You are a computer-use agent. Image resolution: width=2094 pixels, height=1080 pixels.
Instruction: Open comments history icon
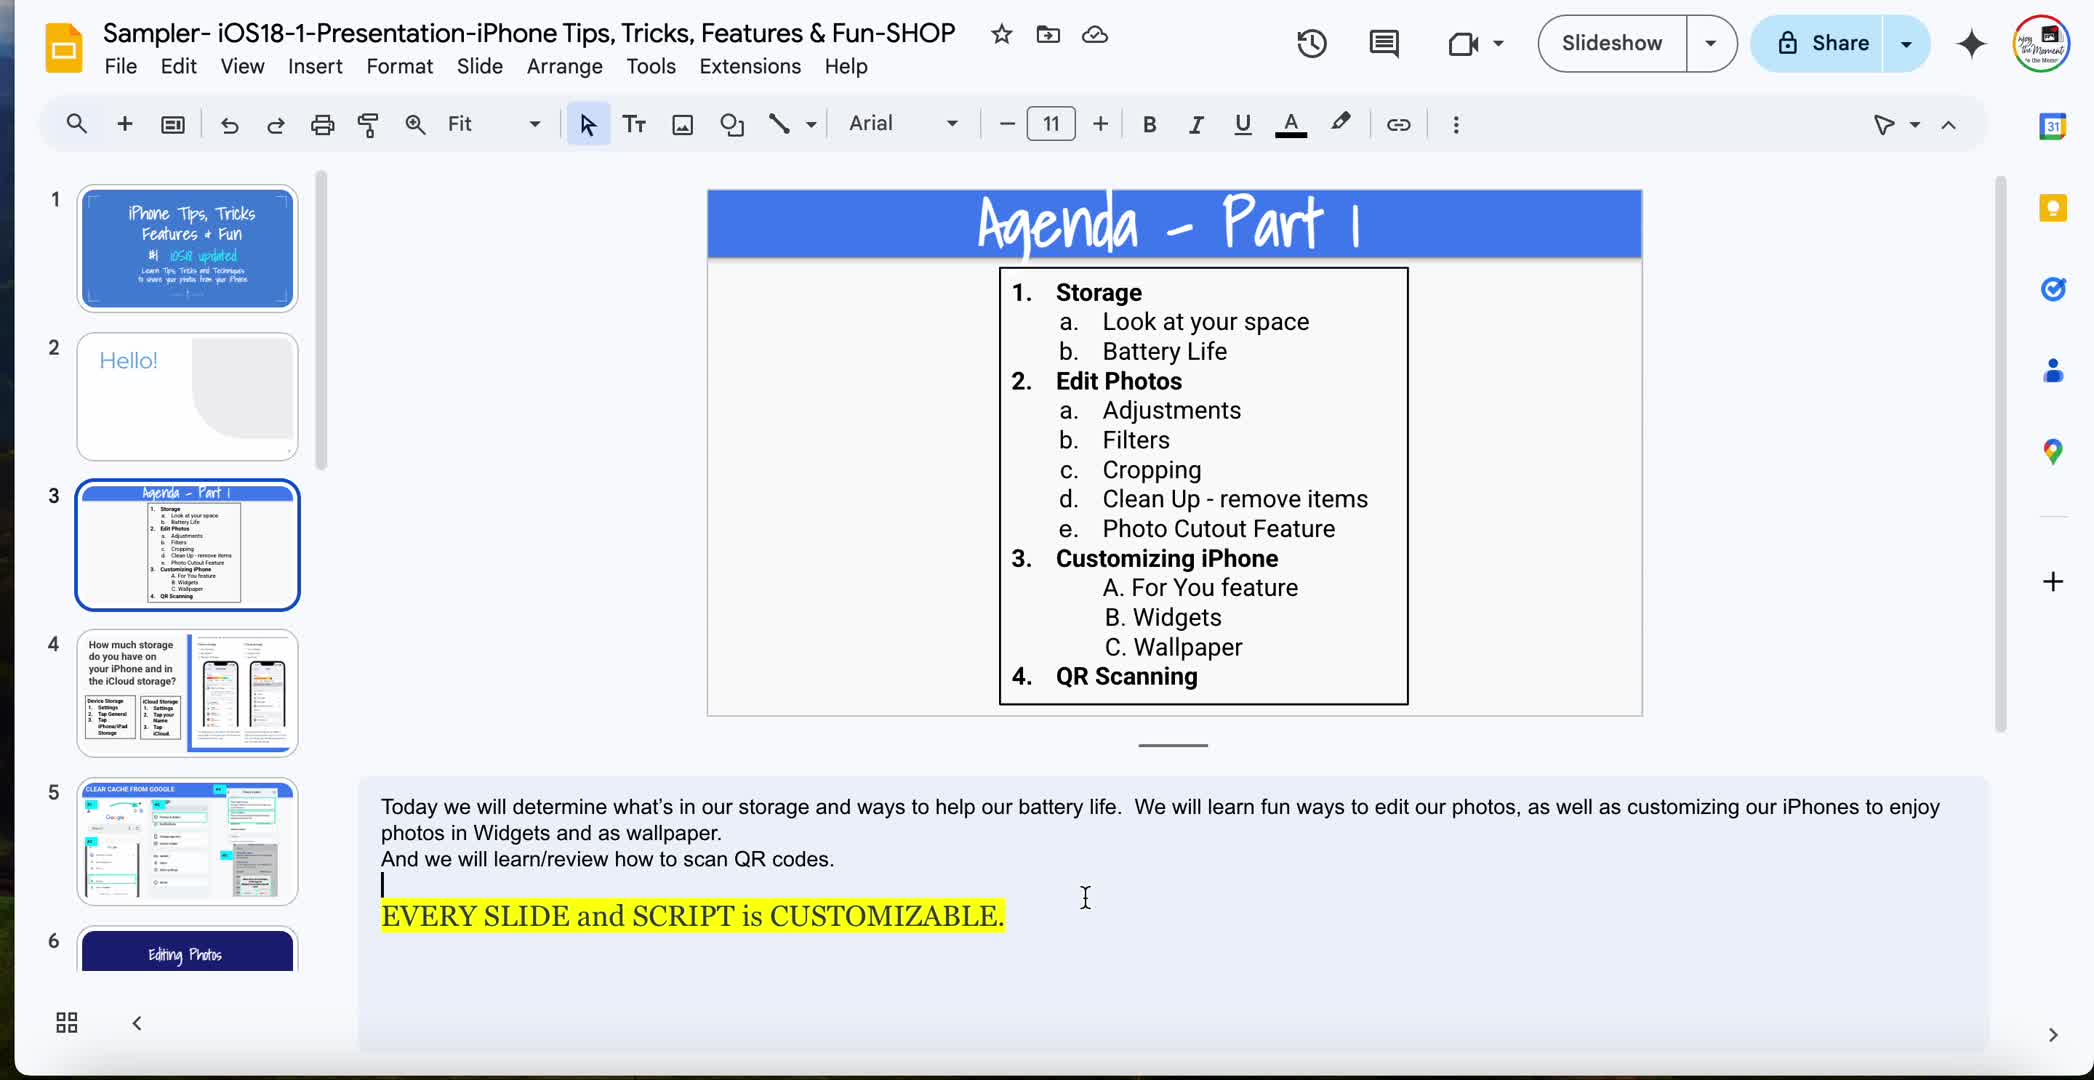(1384, 43)
